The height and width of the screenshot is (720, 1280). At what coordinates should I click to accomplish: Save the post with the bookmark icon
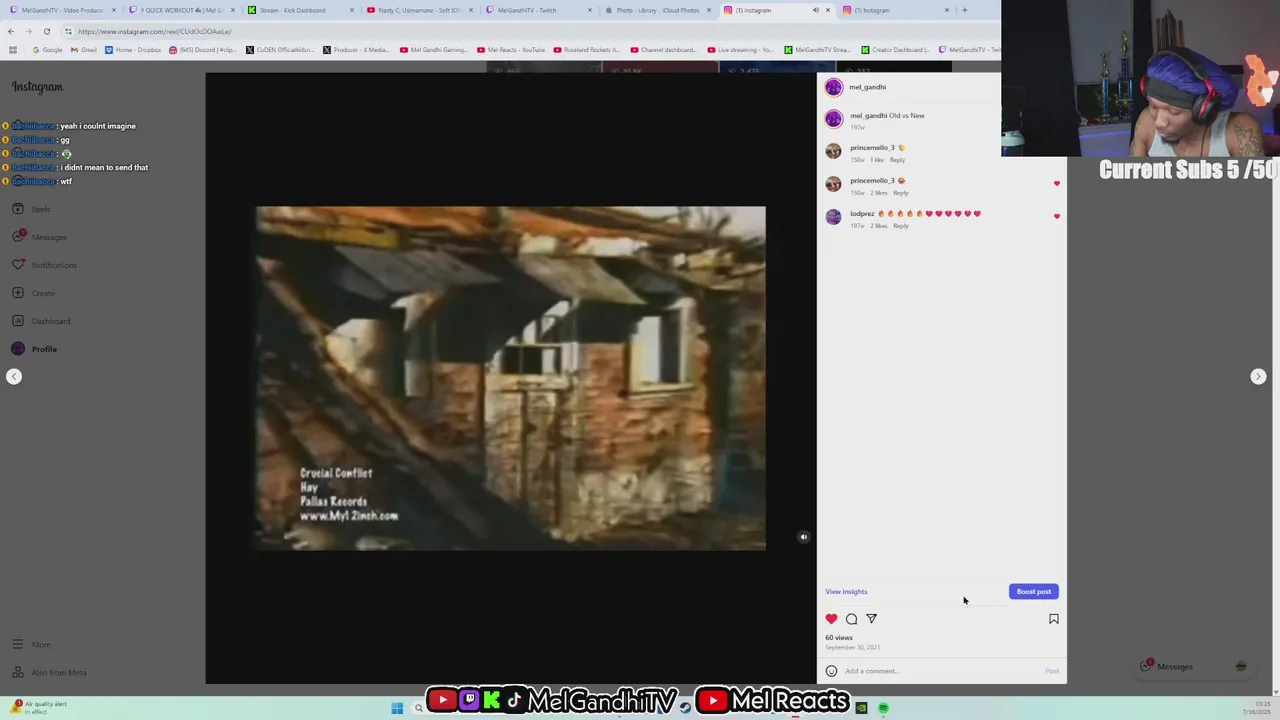[1053, 619]
